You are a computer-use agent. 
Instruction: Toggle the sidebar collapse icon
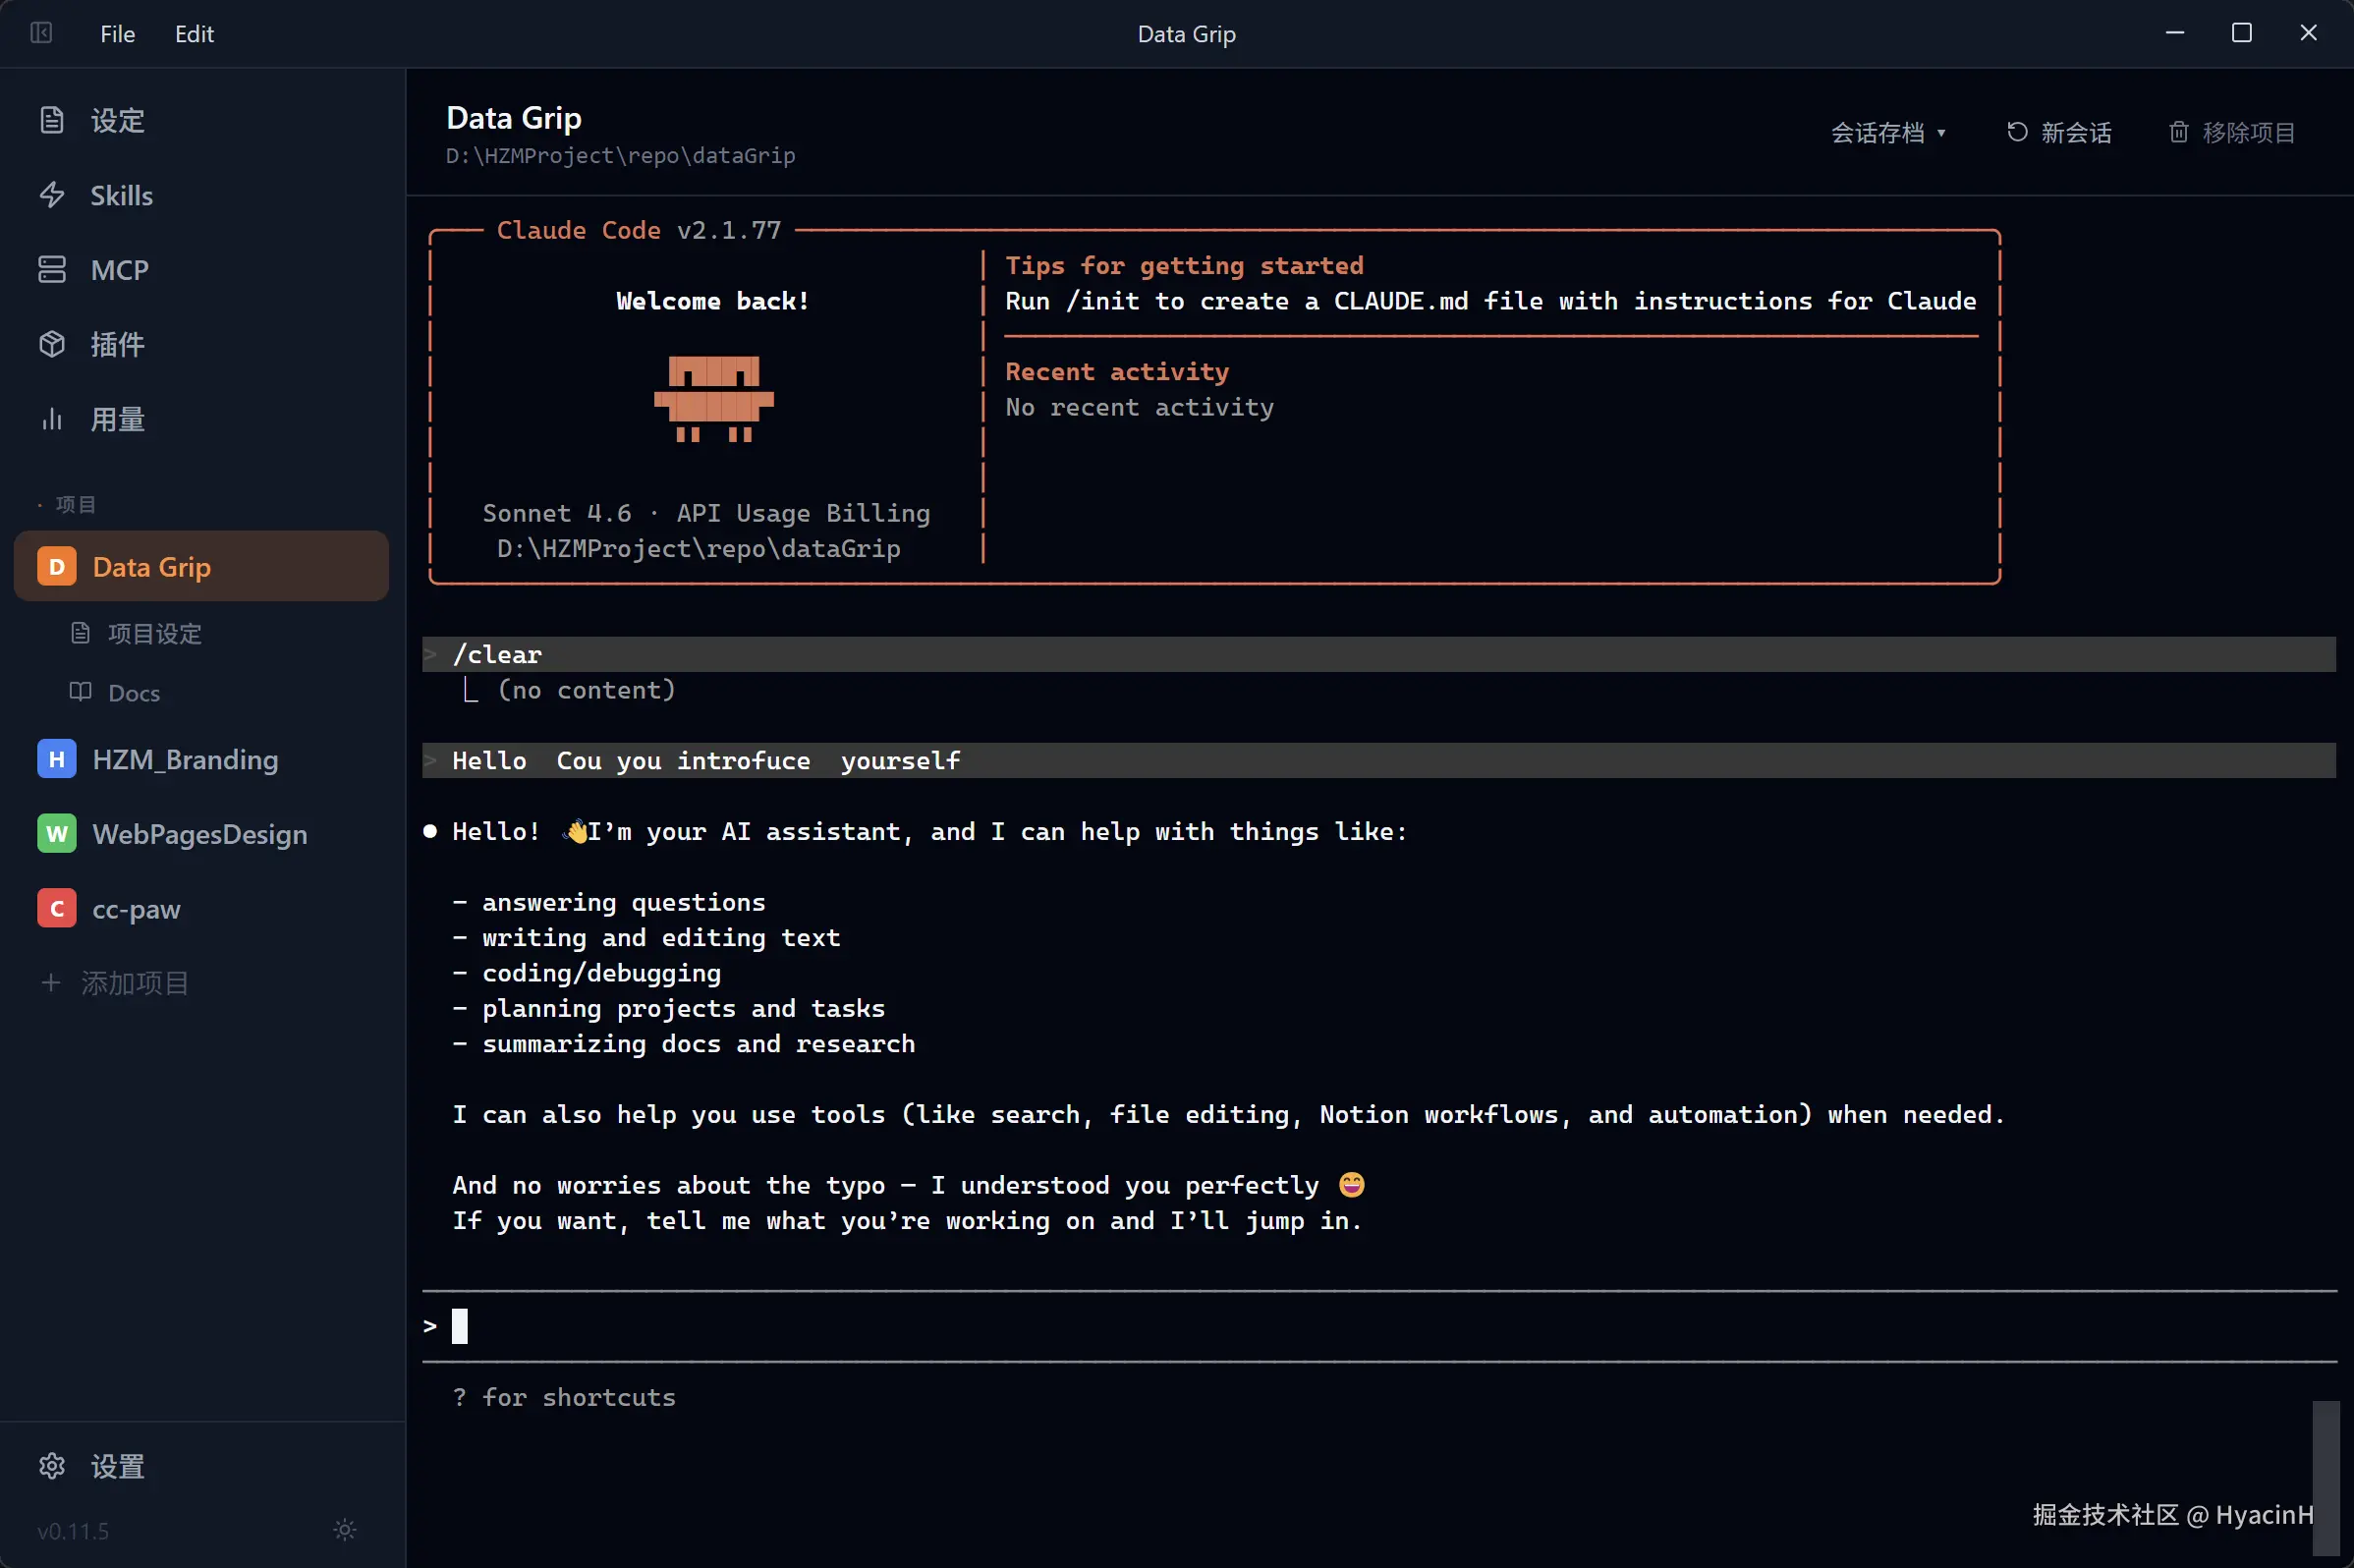41,33
